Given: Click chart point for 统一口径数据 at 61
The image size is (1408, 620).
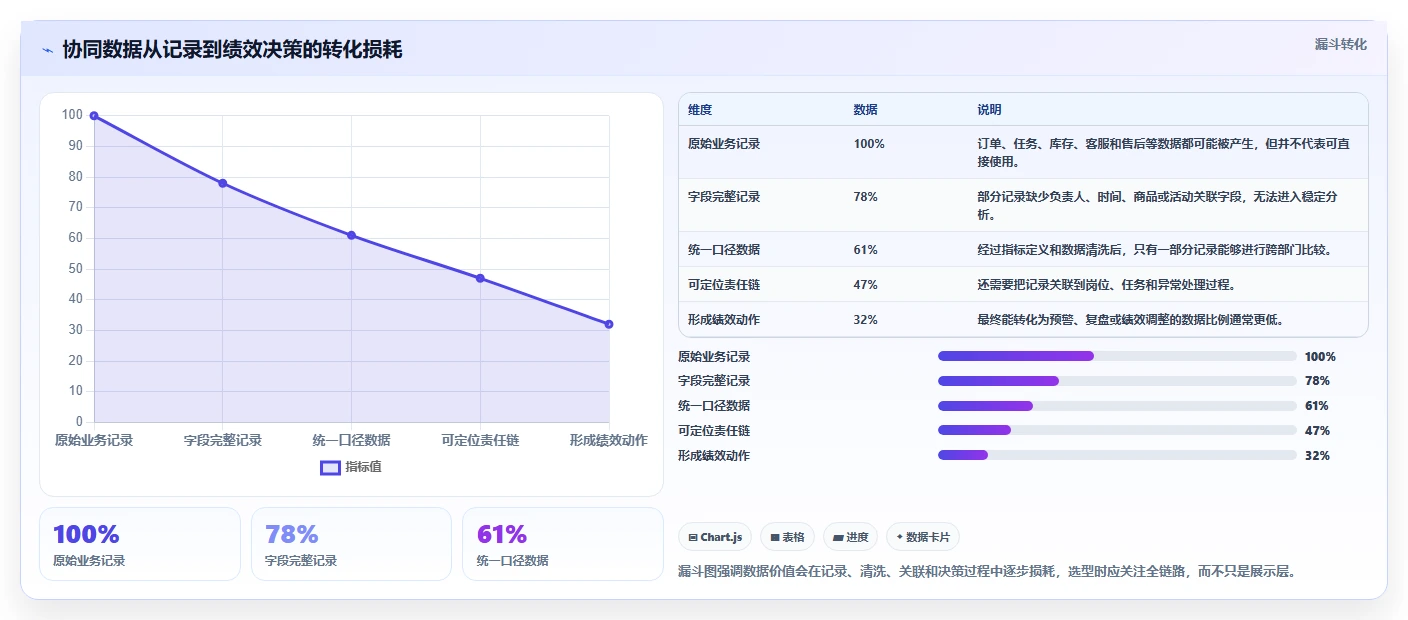Looking at the screenshot, I should click(x=351, y=235).
